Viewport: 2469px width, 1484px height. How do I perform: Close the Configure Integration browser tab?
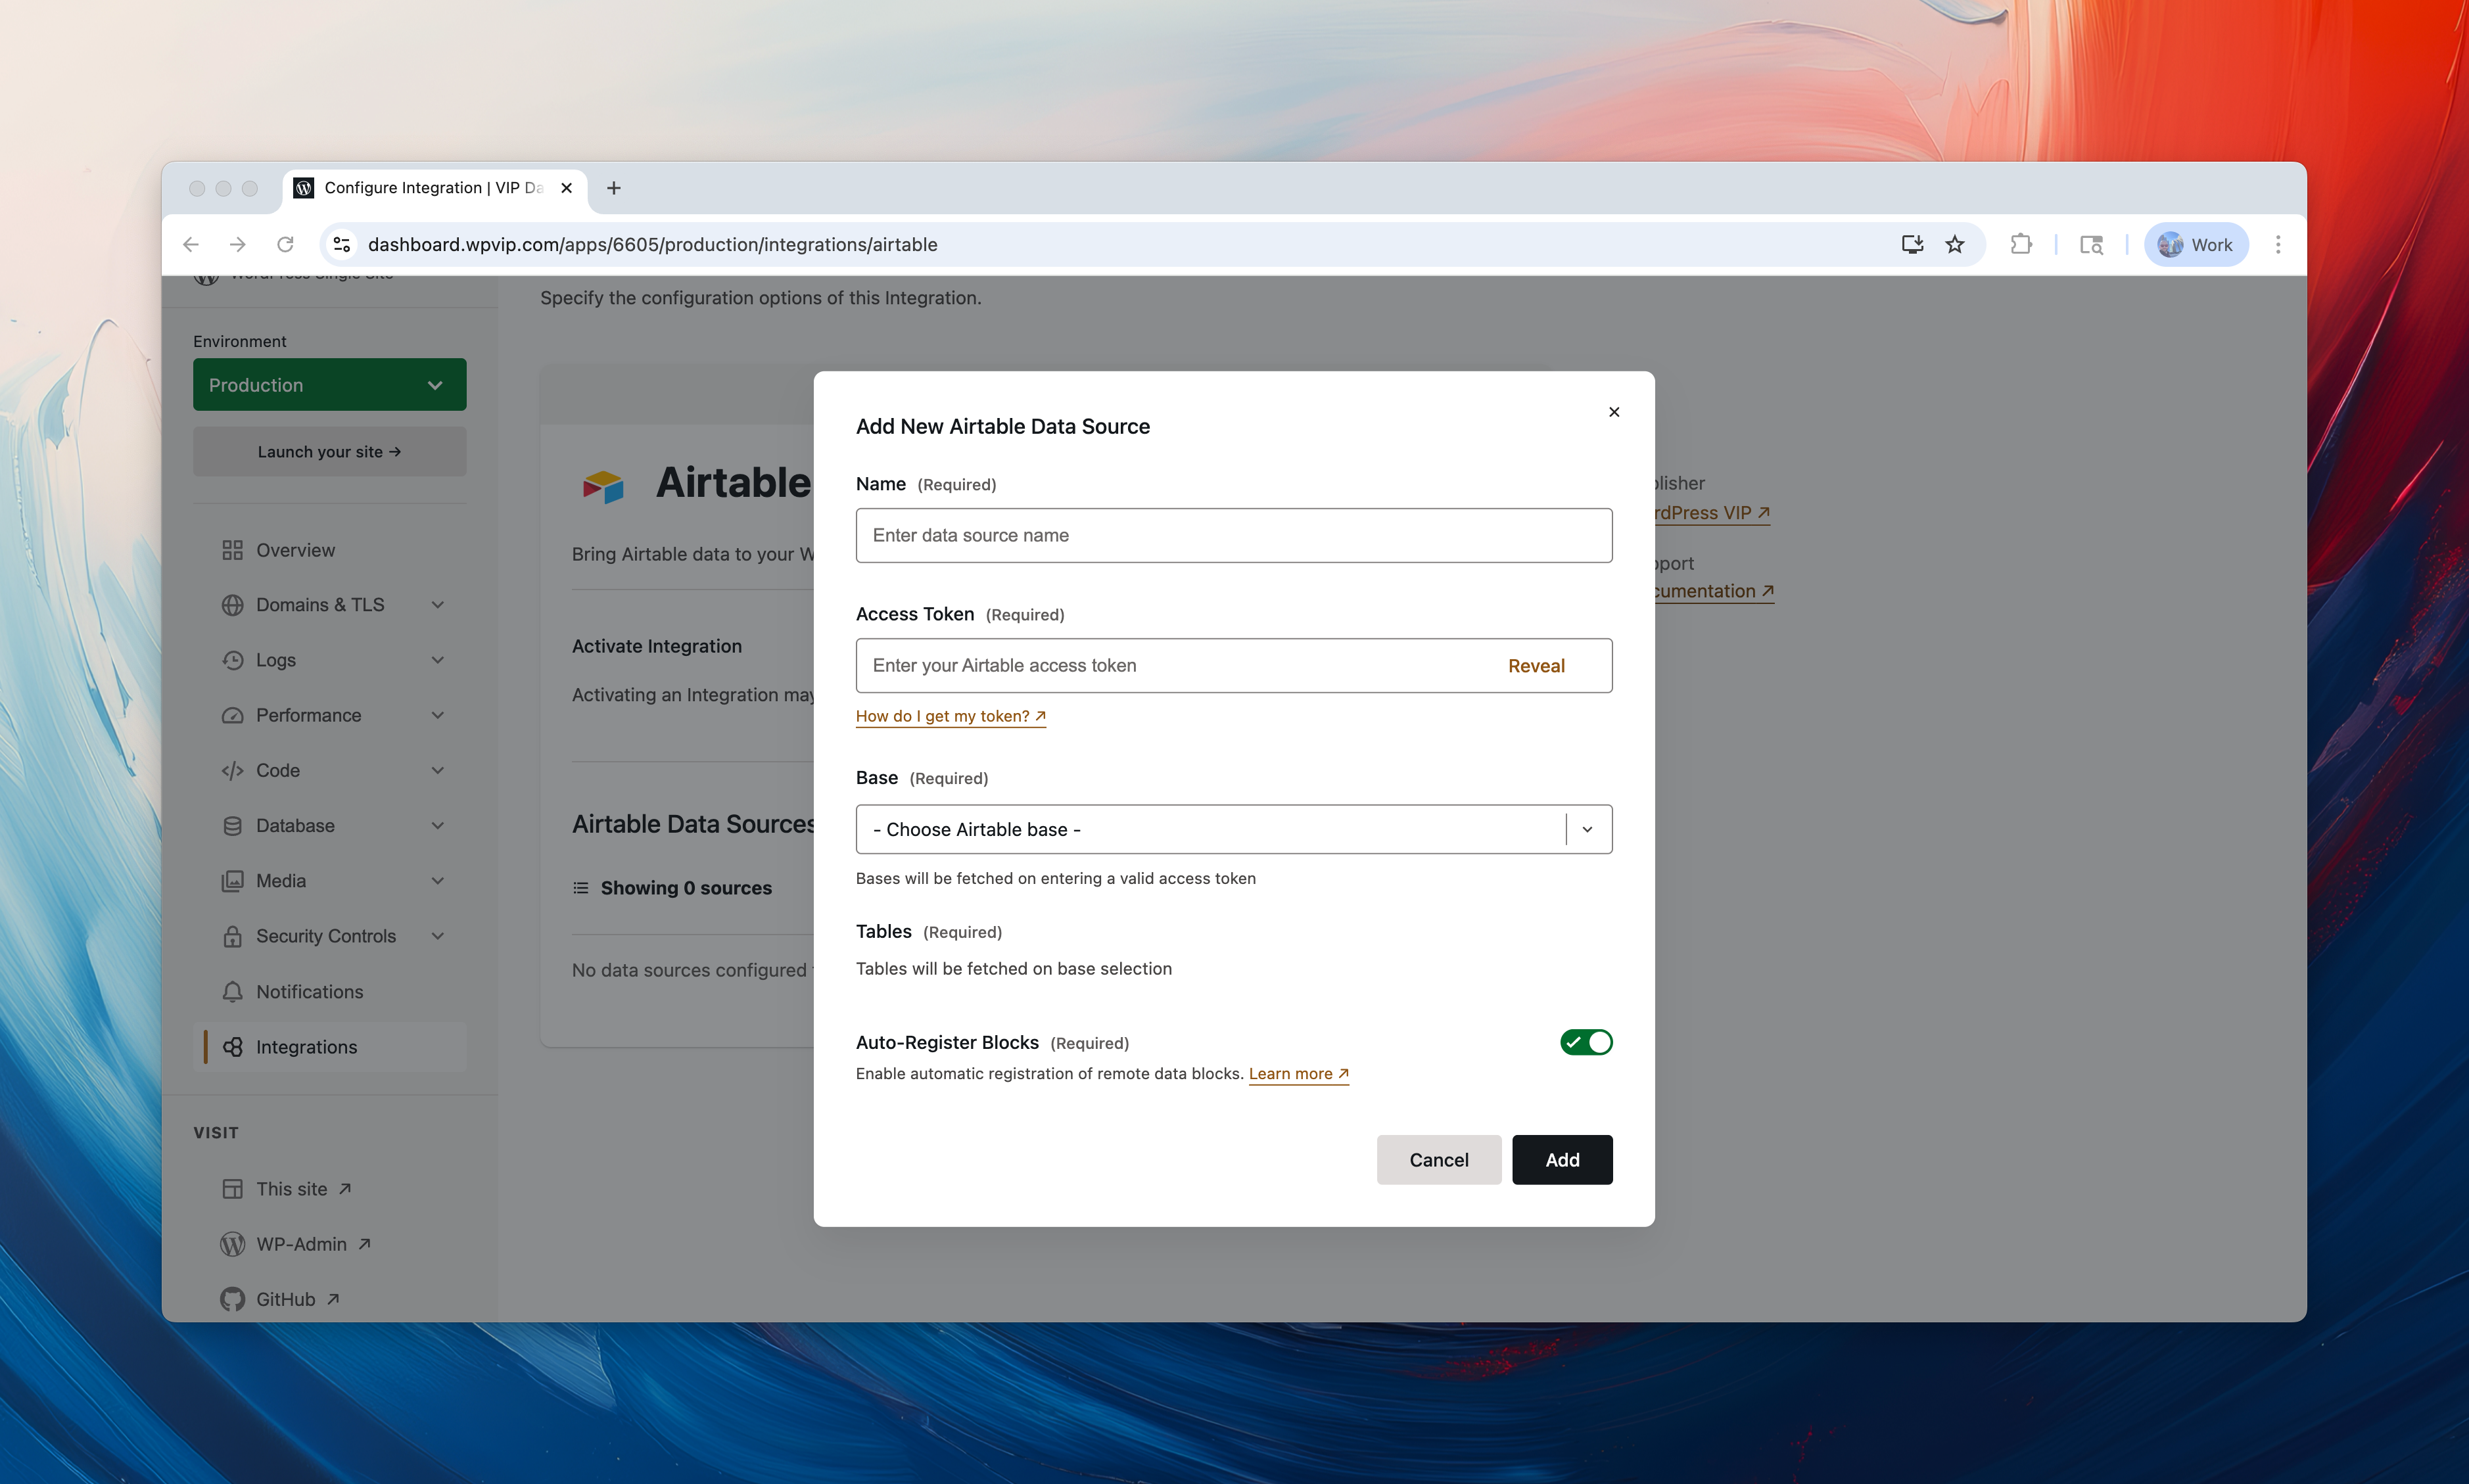tap(566, 188)
